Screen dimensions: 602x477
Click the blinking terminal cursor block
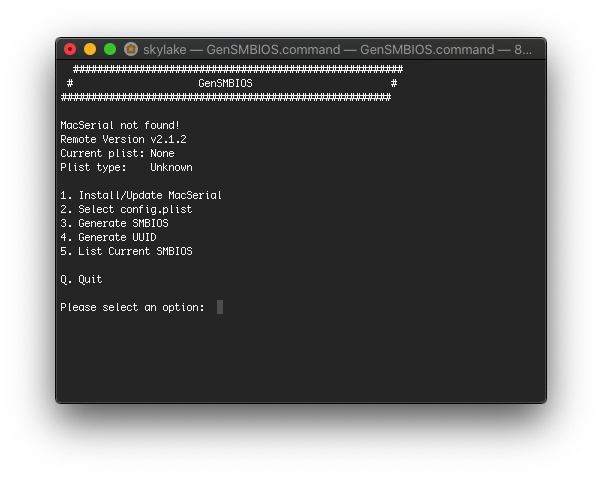point(220,307)
